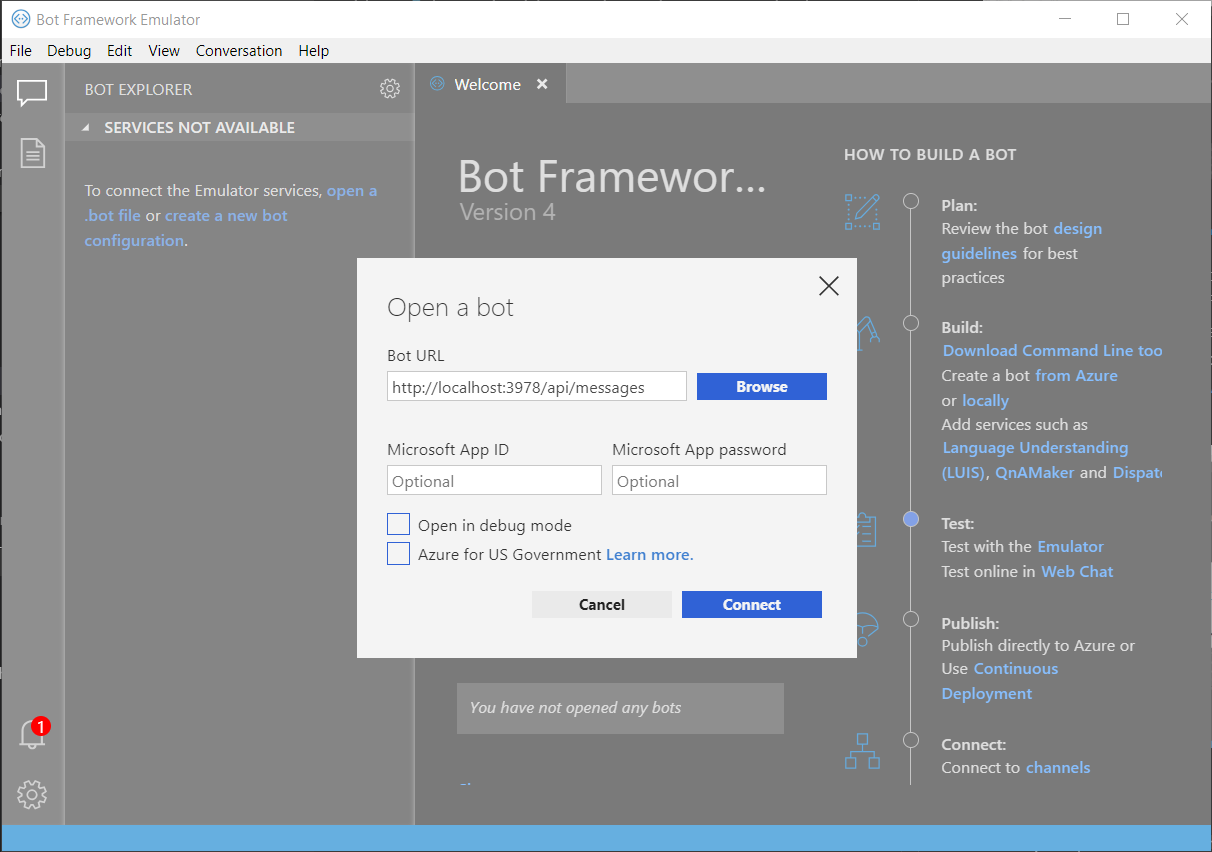Select the Welcome tab

[487, 85]
